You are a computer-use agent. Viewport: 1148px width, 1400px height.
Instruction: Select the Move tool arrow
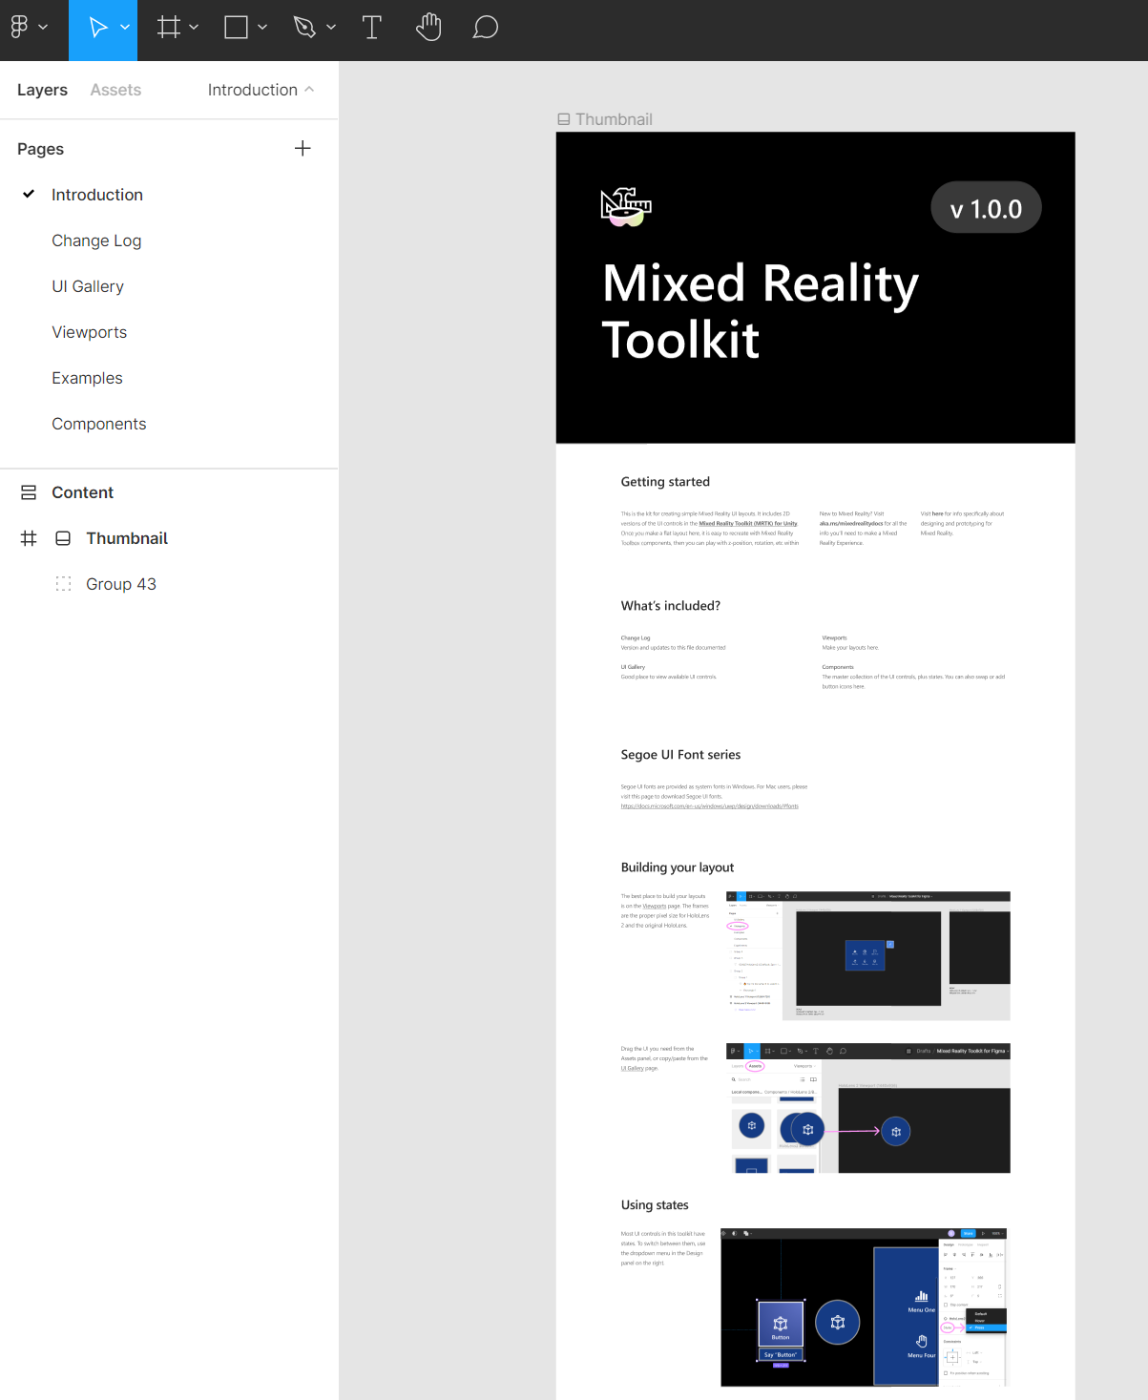pos(98,27)
